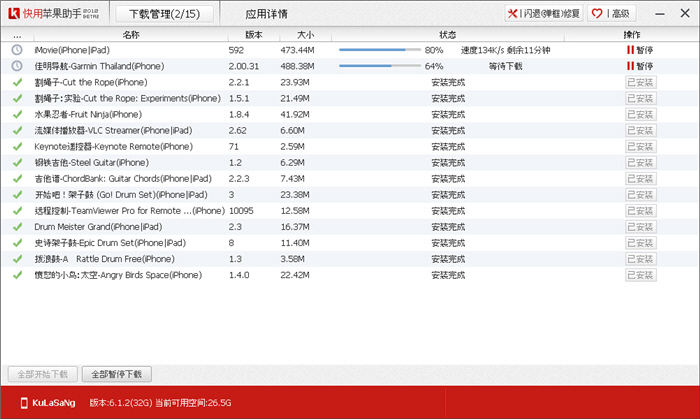Click 已安装 button for Drum Meister Grand
Image resolution: width=700 pixels, height=419 pixels.
pos(641,227)
